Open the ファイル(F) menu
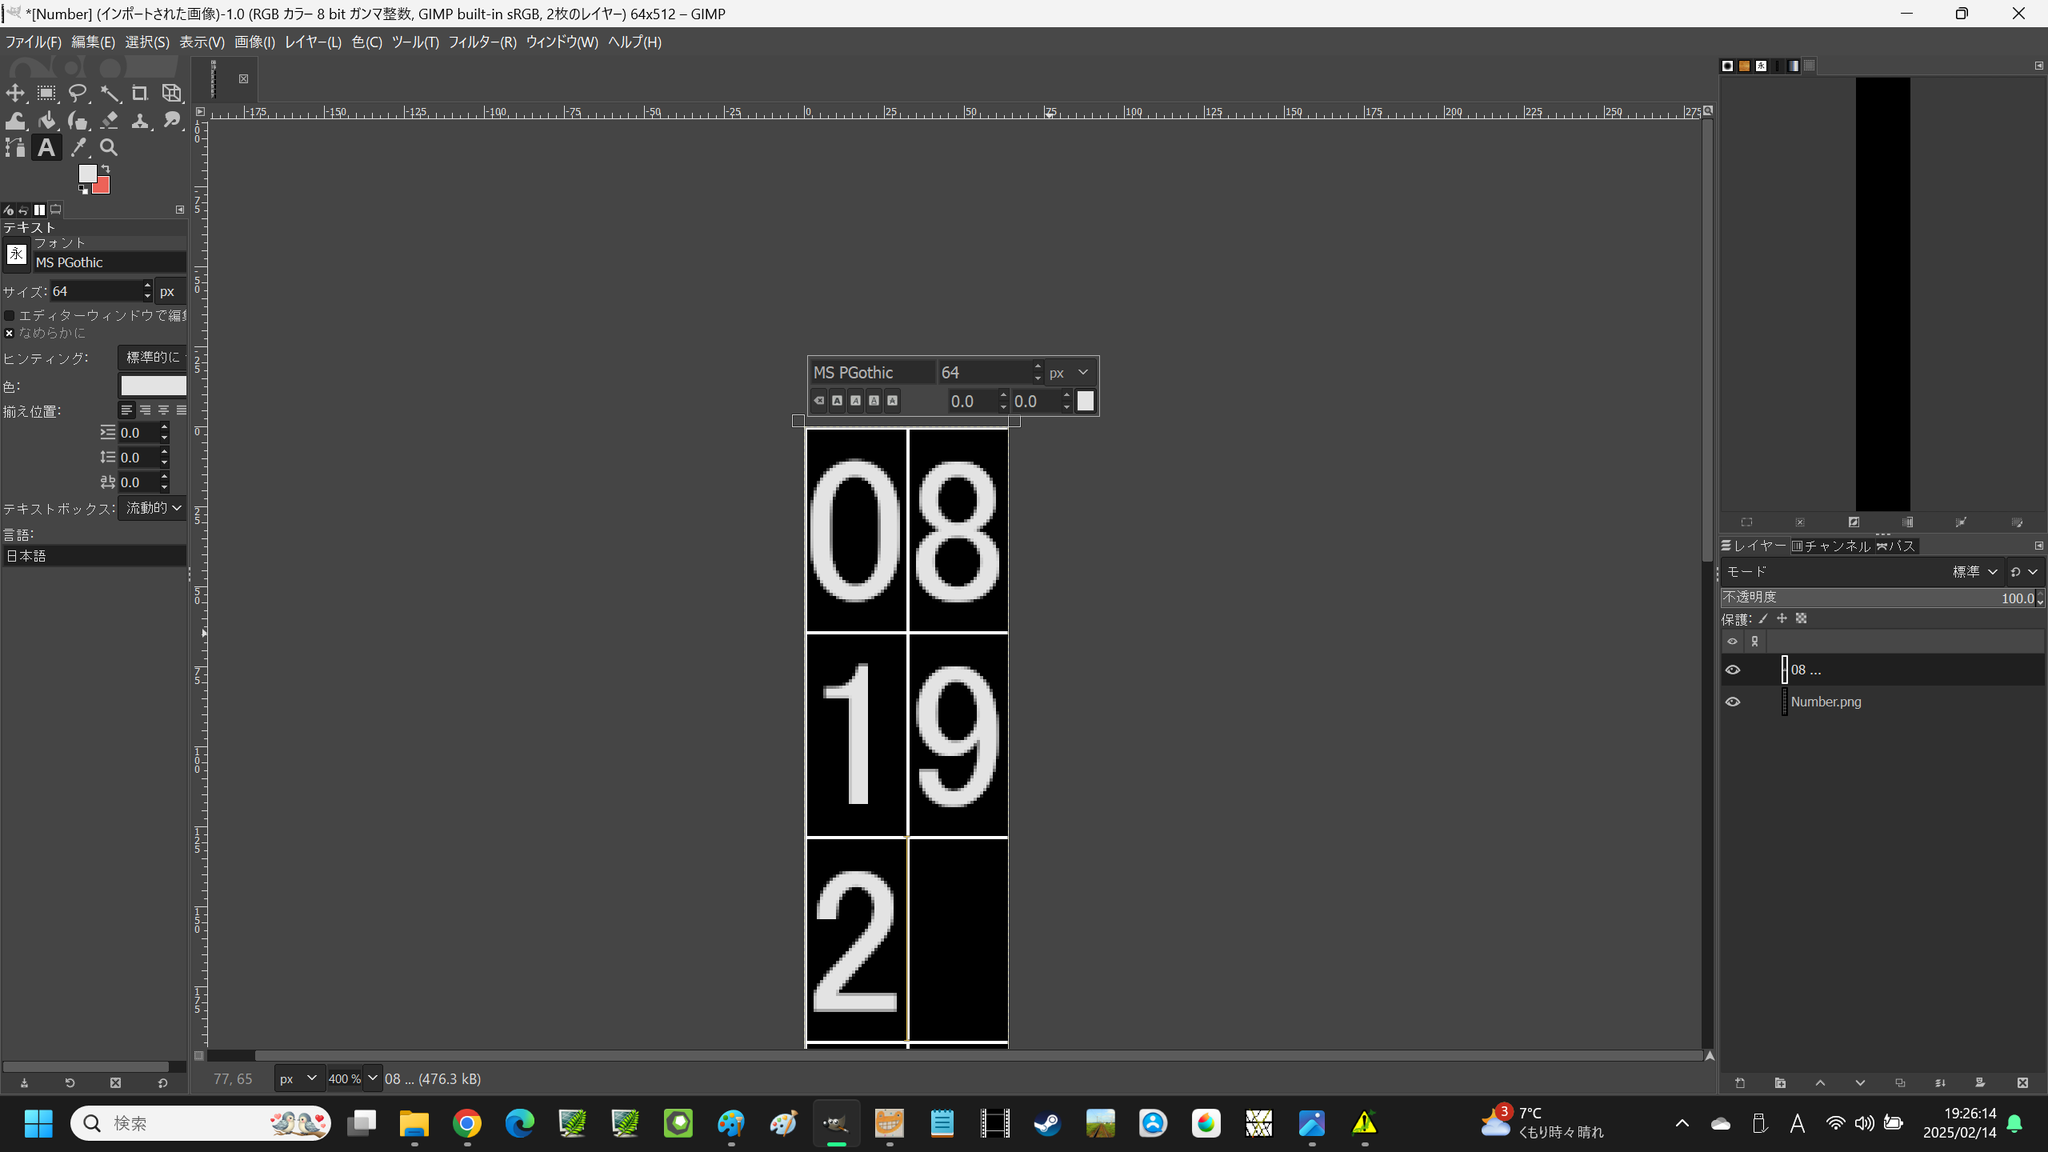This screenshot has width=2048, height=1152. (x=33, y=42)
